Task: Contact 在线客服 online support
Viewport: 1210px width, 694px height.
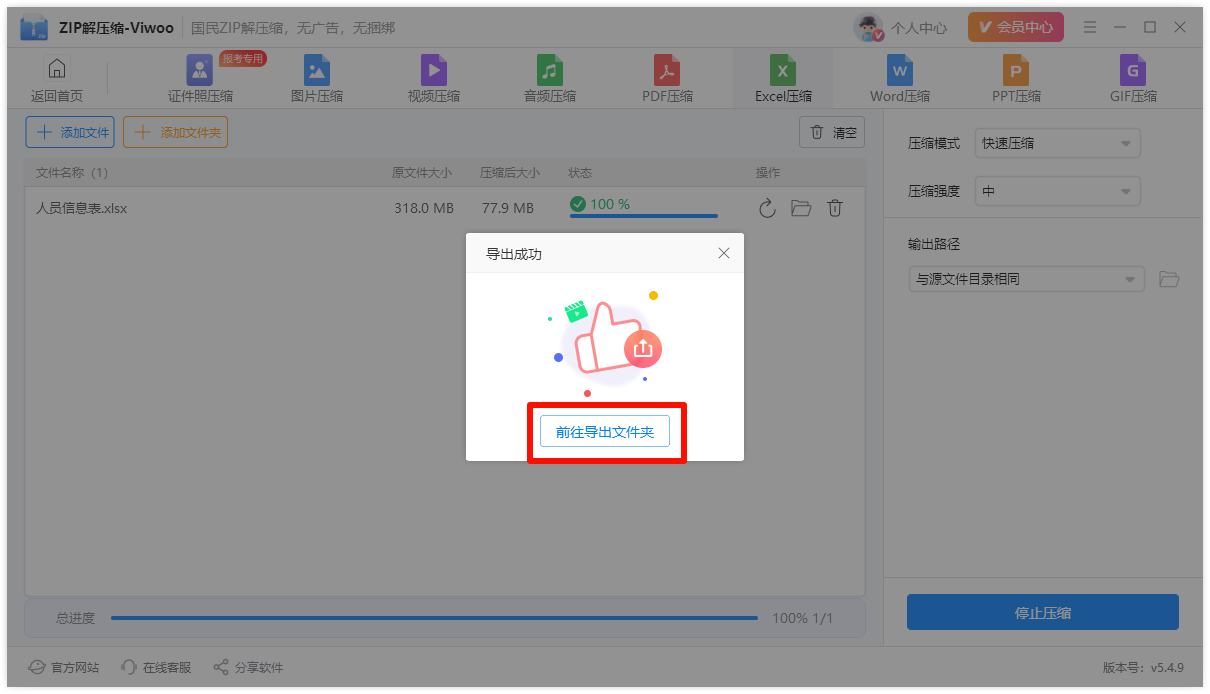Action: 156,667
